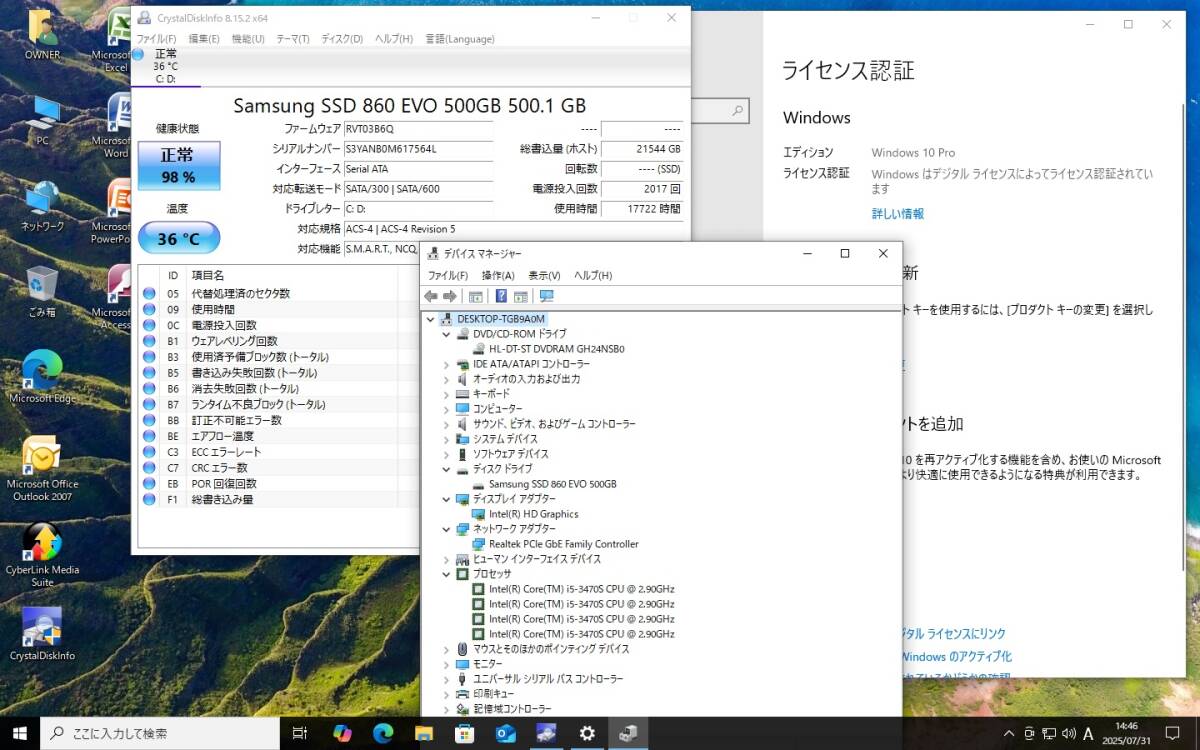1200x750 pixels.
Task: Click the taskbar clock showing 14:46
Action: [x=1126, y=733]
